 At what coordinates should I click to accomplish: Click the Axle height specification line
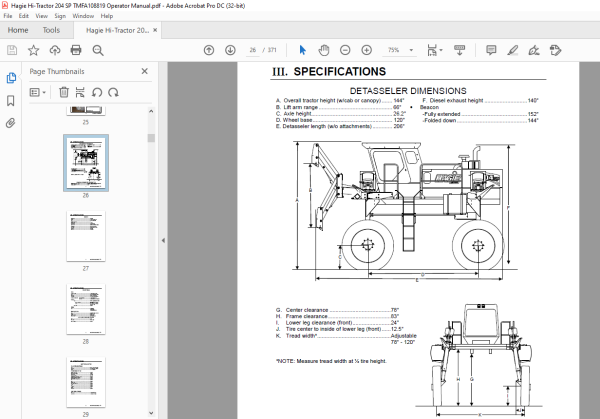341,114
